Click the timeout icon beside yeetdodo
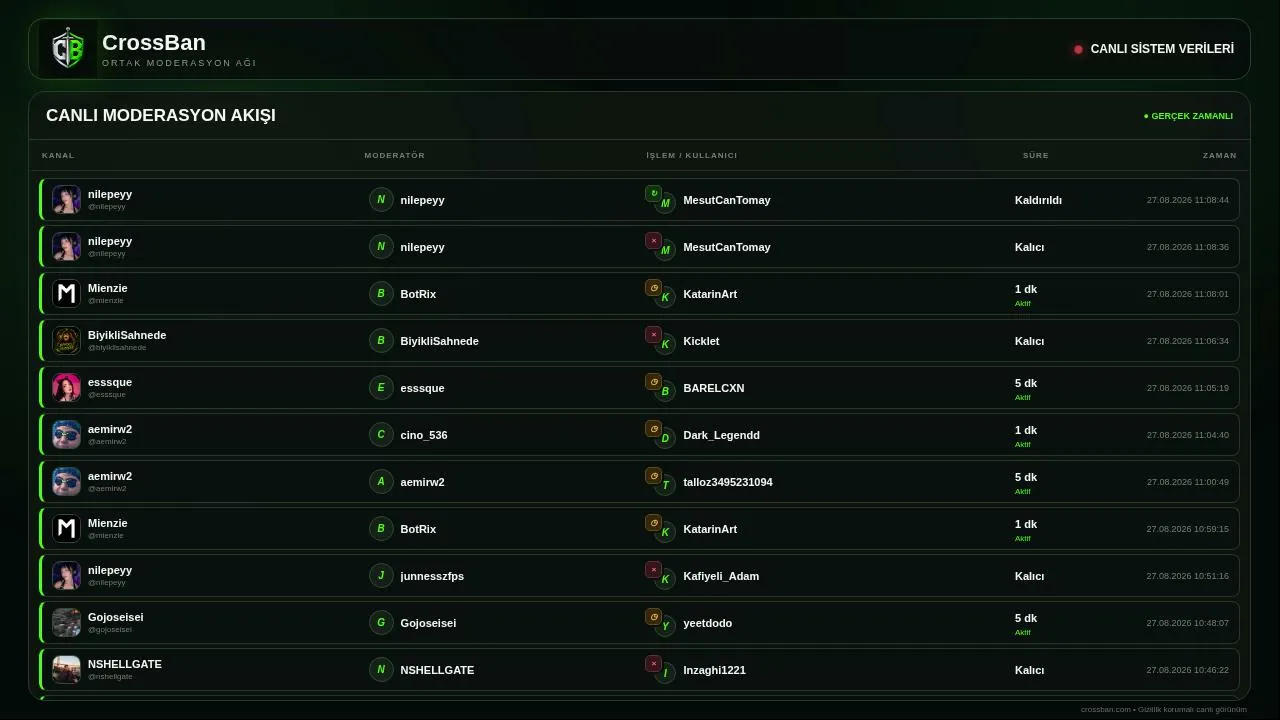This screenshot has width=1280, height=720. tap(653, 616)
